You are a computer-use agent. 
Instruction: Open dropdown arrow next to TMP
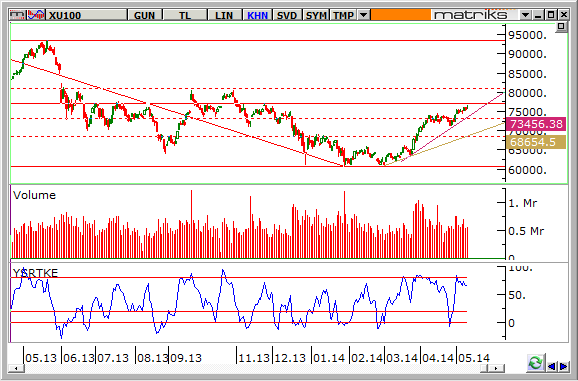pos(363,15)
